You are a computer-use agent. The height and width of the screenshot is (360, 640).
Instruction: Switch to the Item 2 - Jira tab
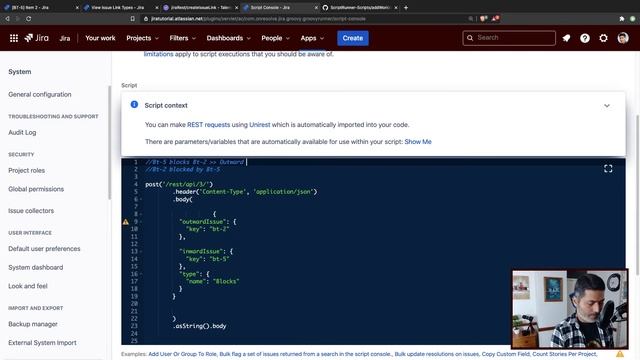click(x=40, y=7)
